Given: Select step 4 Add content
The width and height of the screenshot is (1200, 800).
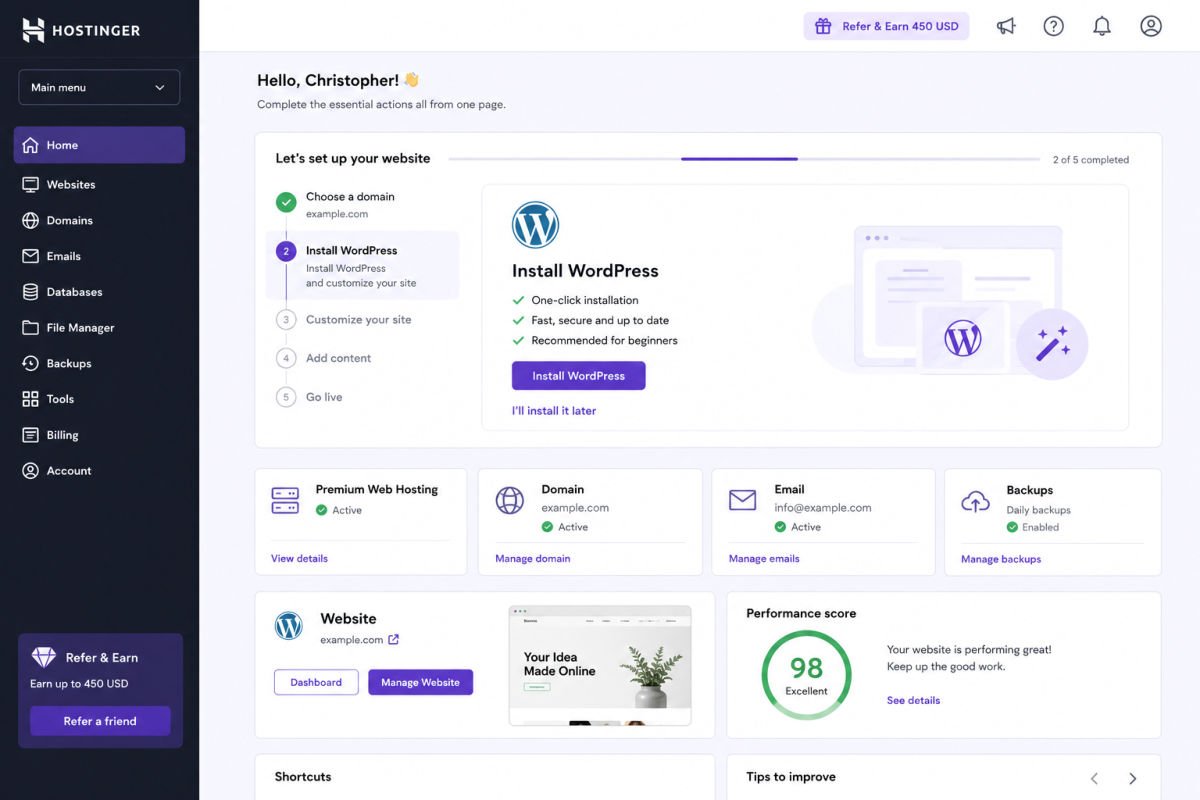Looking at the screenshot, I should [324, 358].
